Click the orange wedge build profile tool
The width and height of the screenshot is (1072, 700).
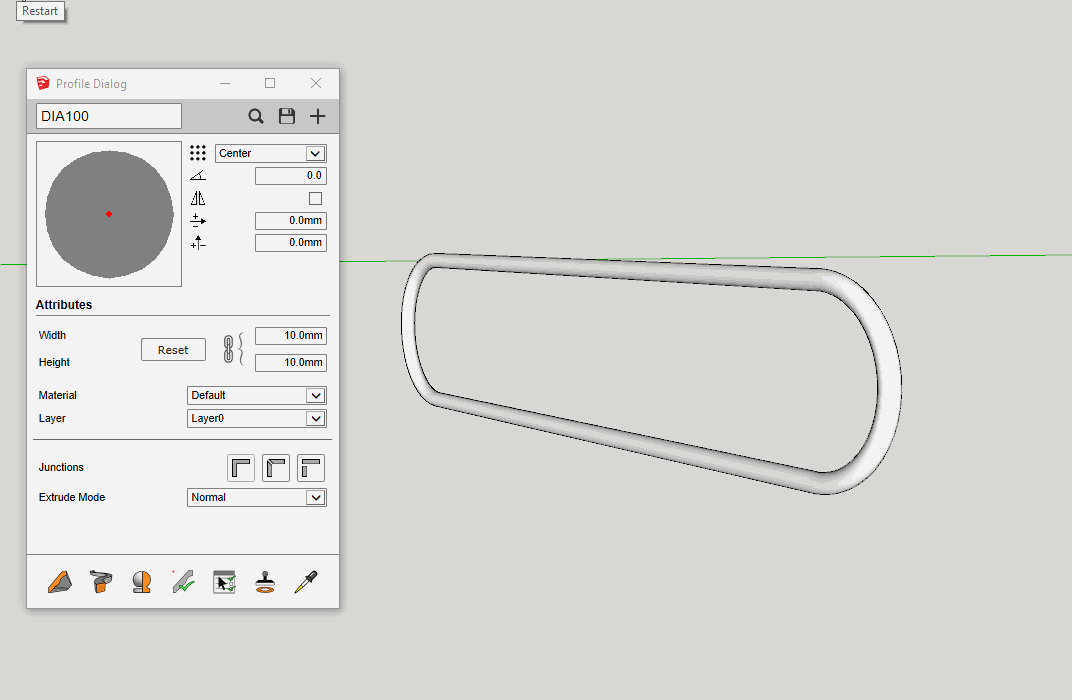pyautogui.click(x=59, y=582)
